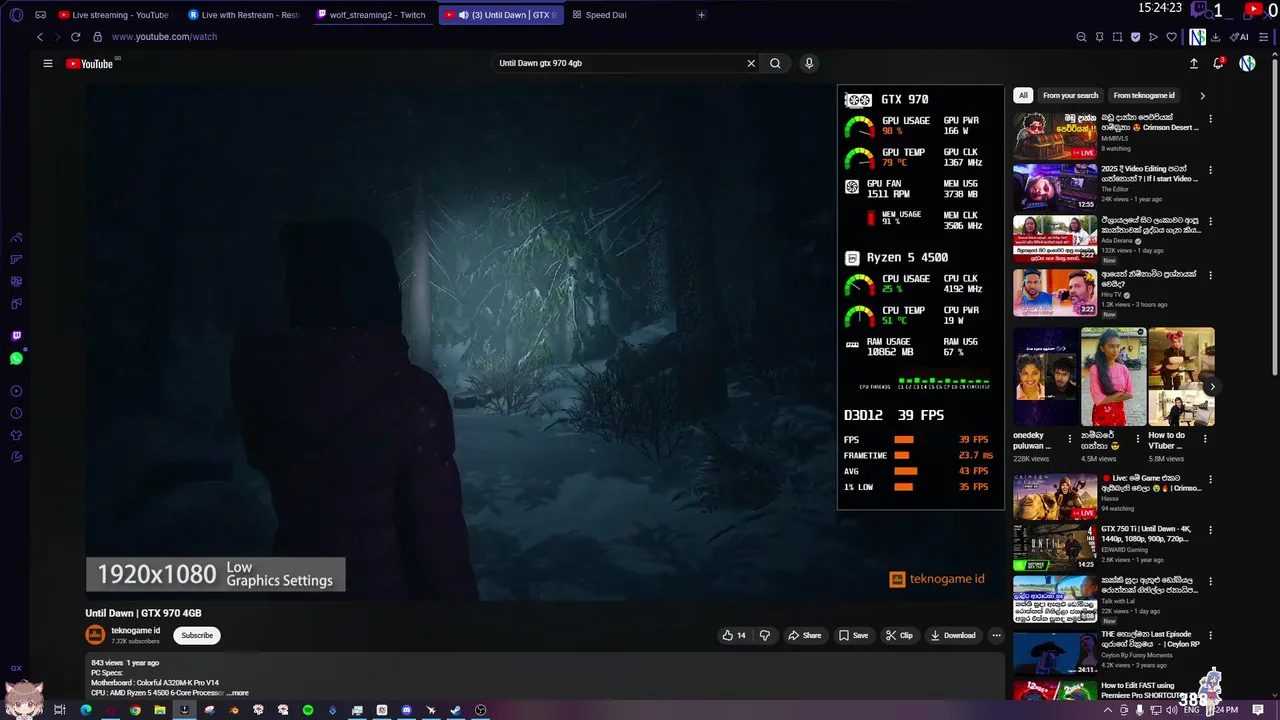Show more filter chips with right chevron
The image size is (1280, 720).
pos(1202,96)
